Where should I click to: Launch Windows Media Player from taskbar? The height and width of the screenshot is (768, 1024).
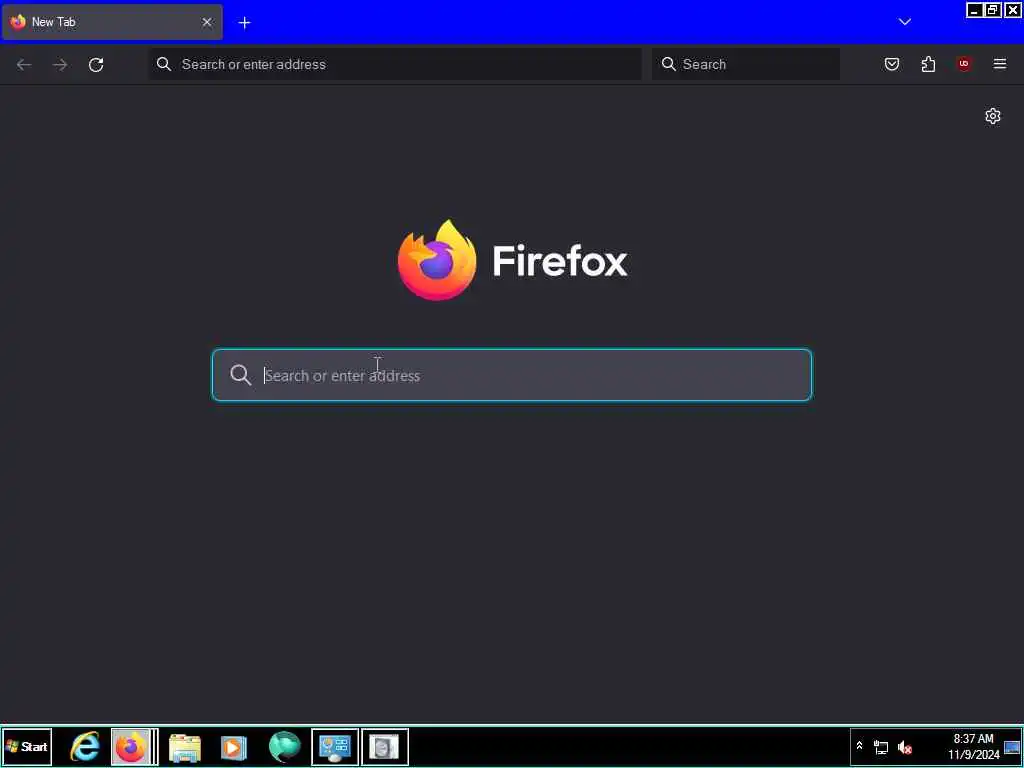coord(234,747)
